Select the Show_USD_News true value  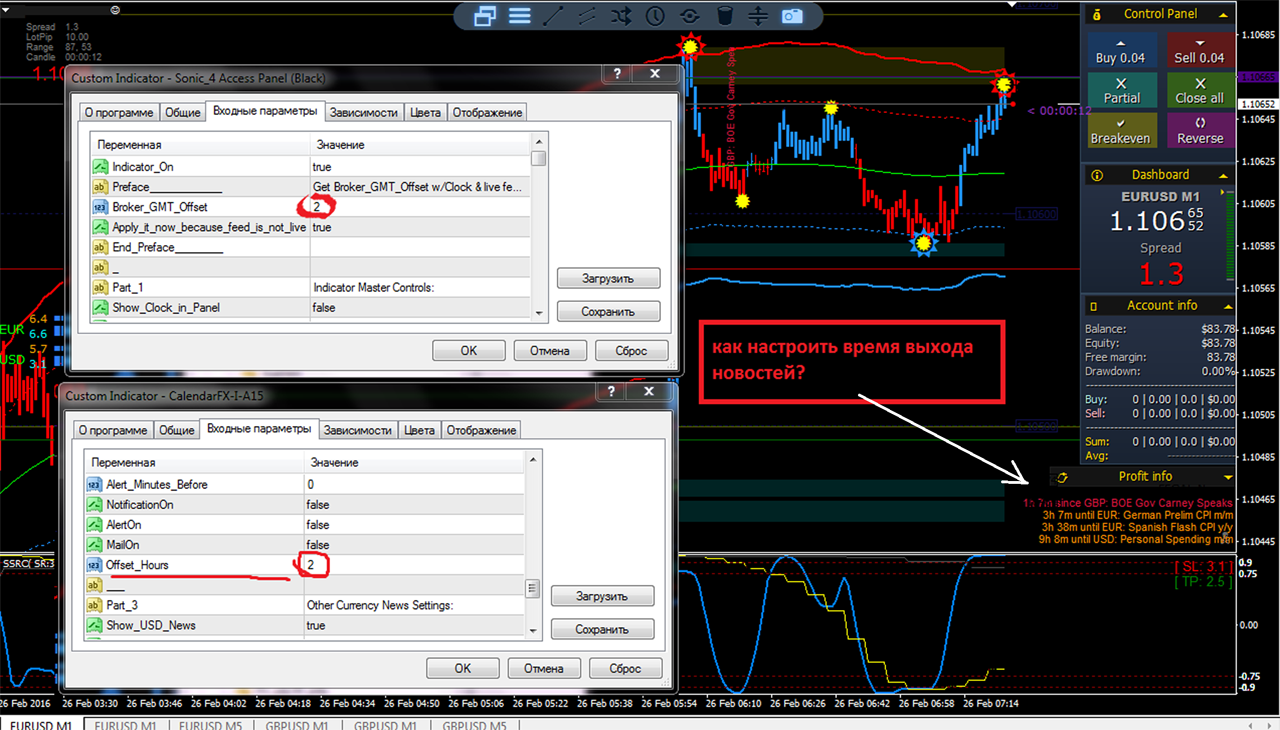414,625
